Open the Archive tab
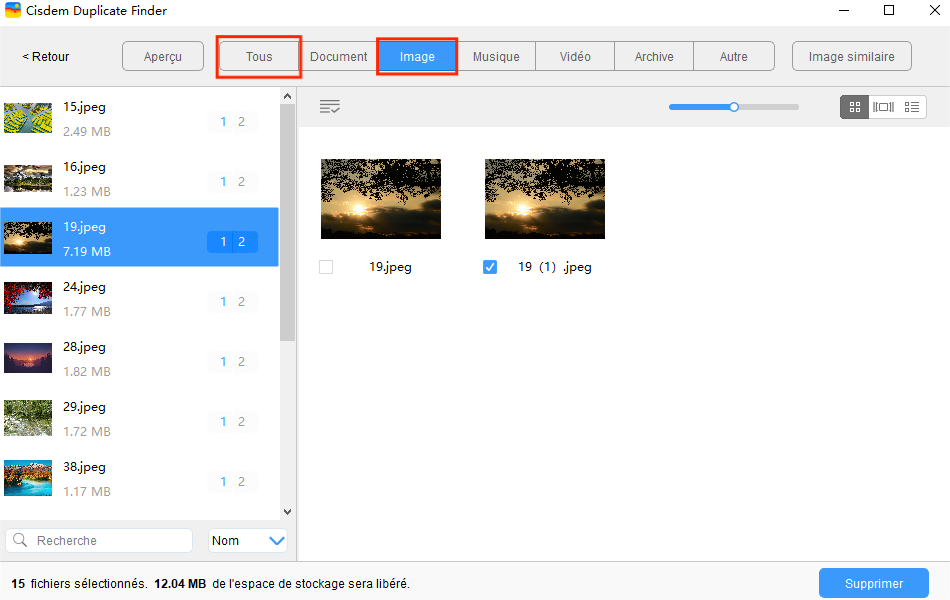 [x=654, y=56]
